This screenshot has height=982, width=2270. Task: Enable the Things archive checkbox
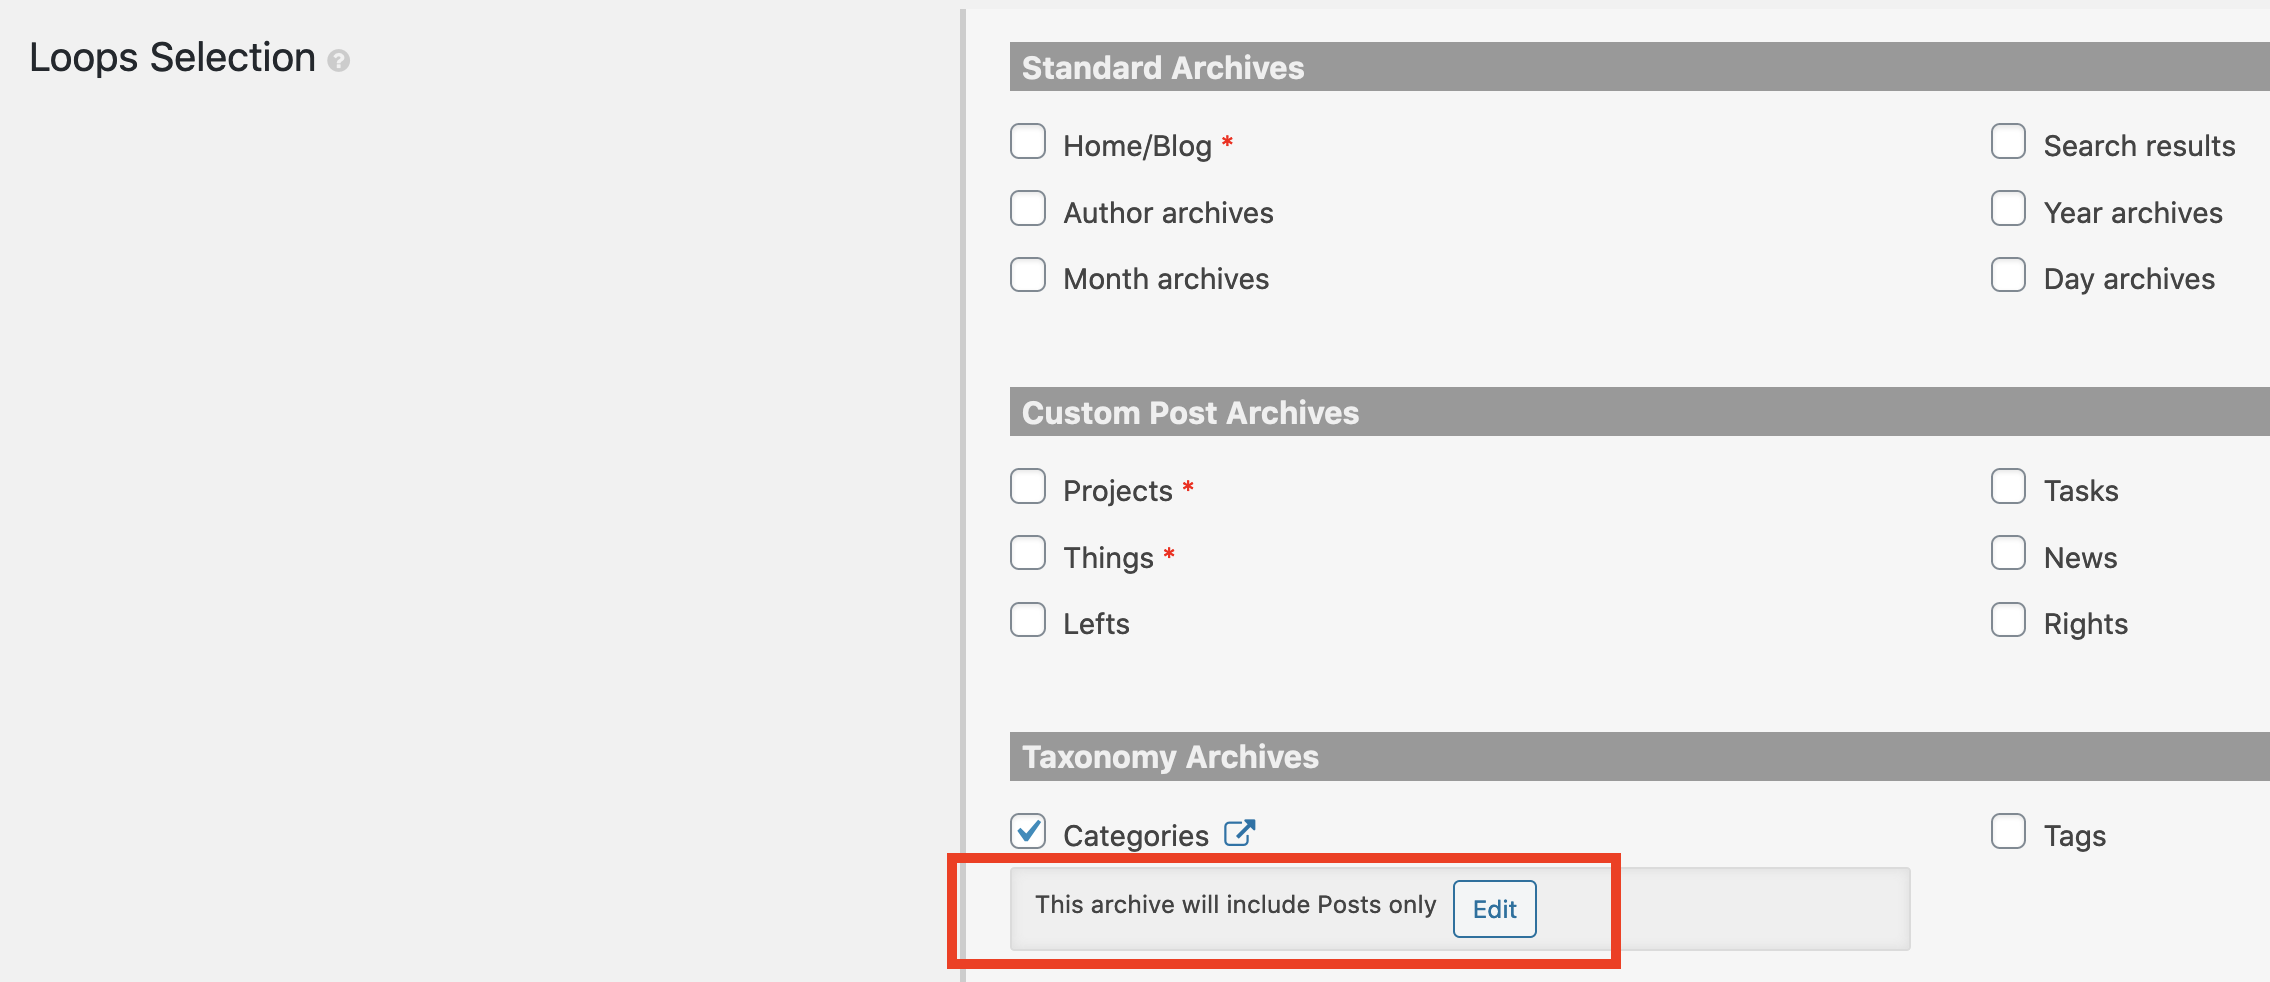[1028, 553]
